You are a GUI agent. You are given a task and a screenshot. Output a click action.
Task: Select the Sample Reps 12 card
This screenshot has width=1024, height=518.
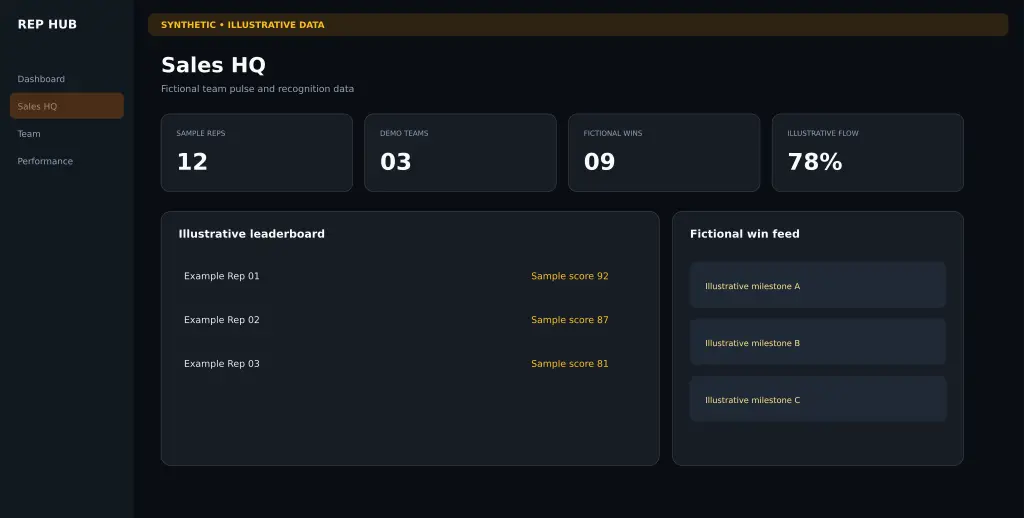click(257, 153)
